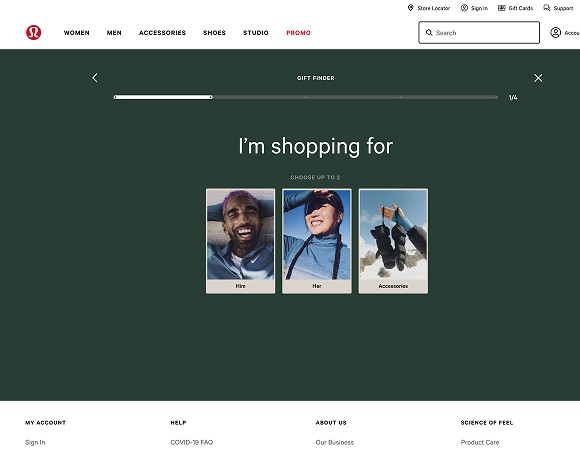The image size is (580, 450).
Task: Click the "1/4" step counter
Action: pos(513,98)
